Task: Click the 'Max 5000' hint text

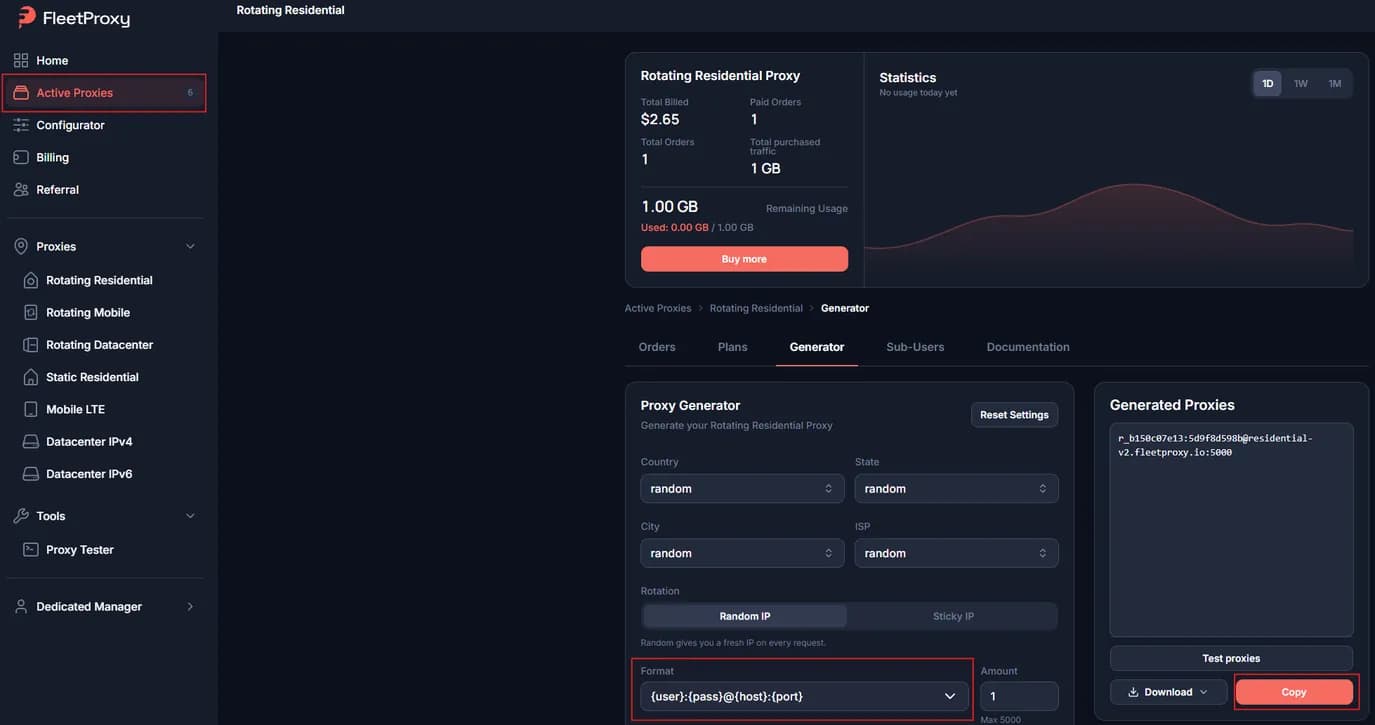Action: pos(1001,720)
